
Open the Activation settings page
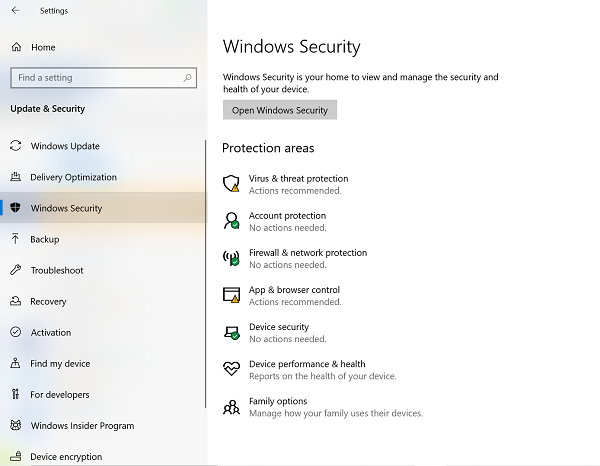[x=50, y=332]
